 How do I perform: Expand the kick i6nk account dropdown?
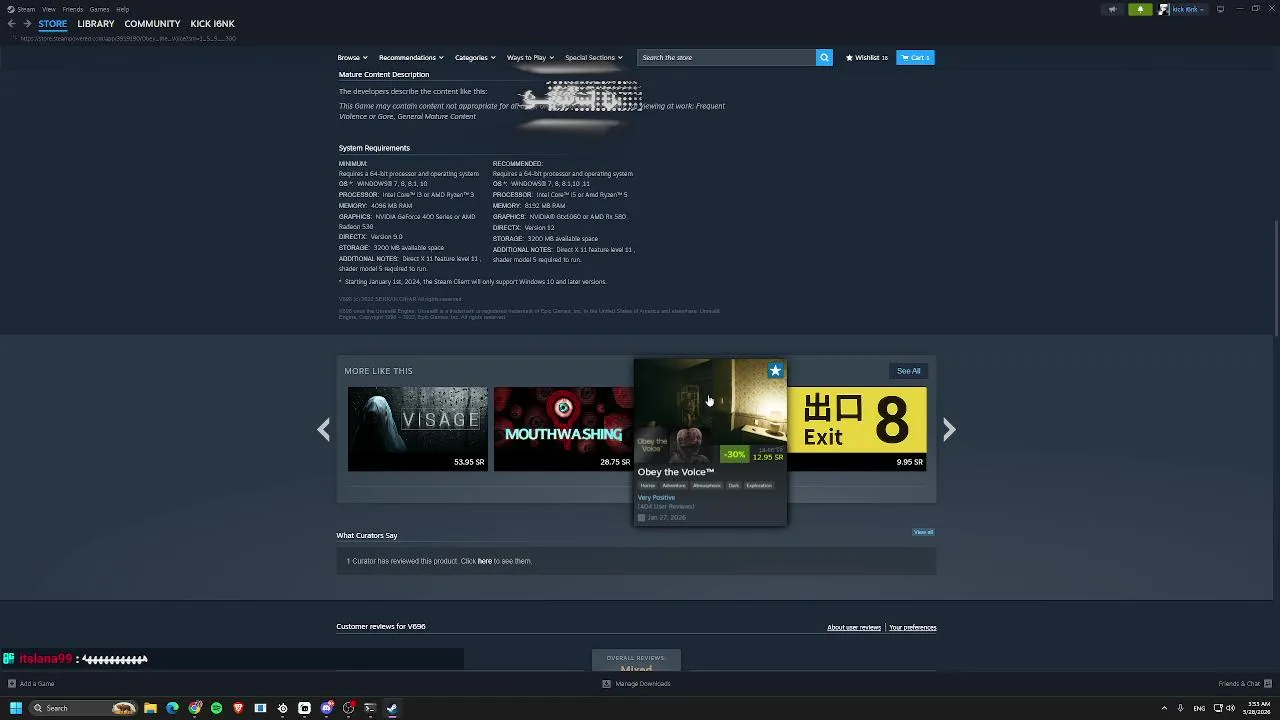pos(1189,9)
